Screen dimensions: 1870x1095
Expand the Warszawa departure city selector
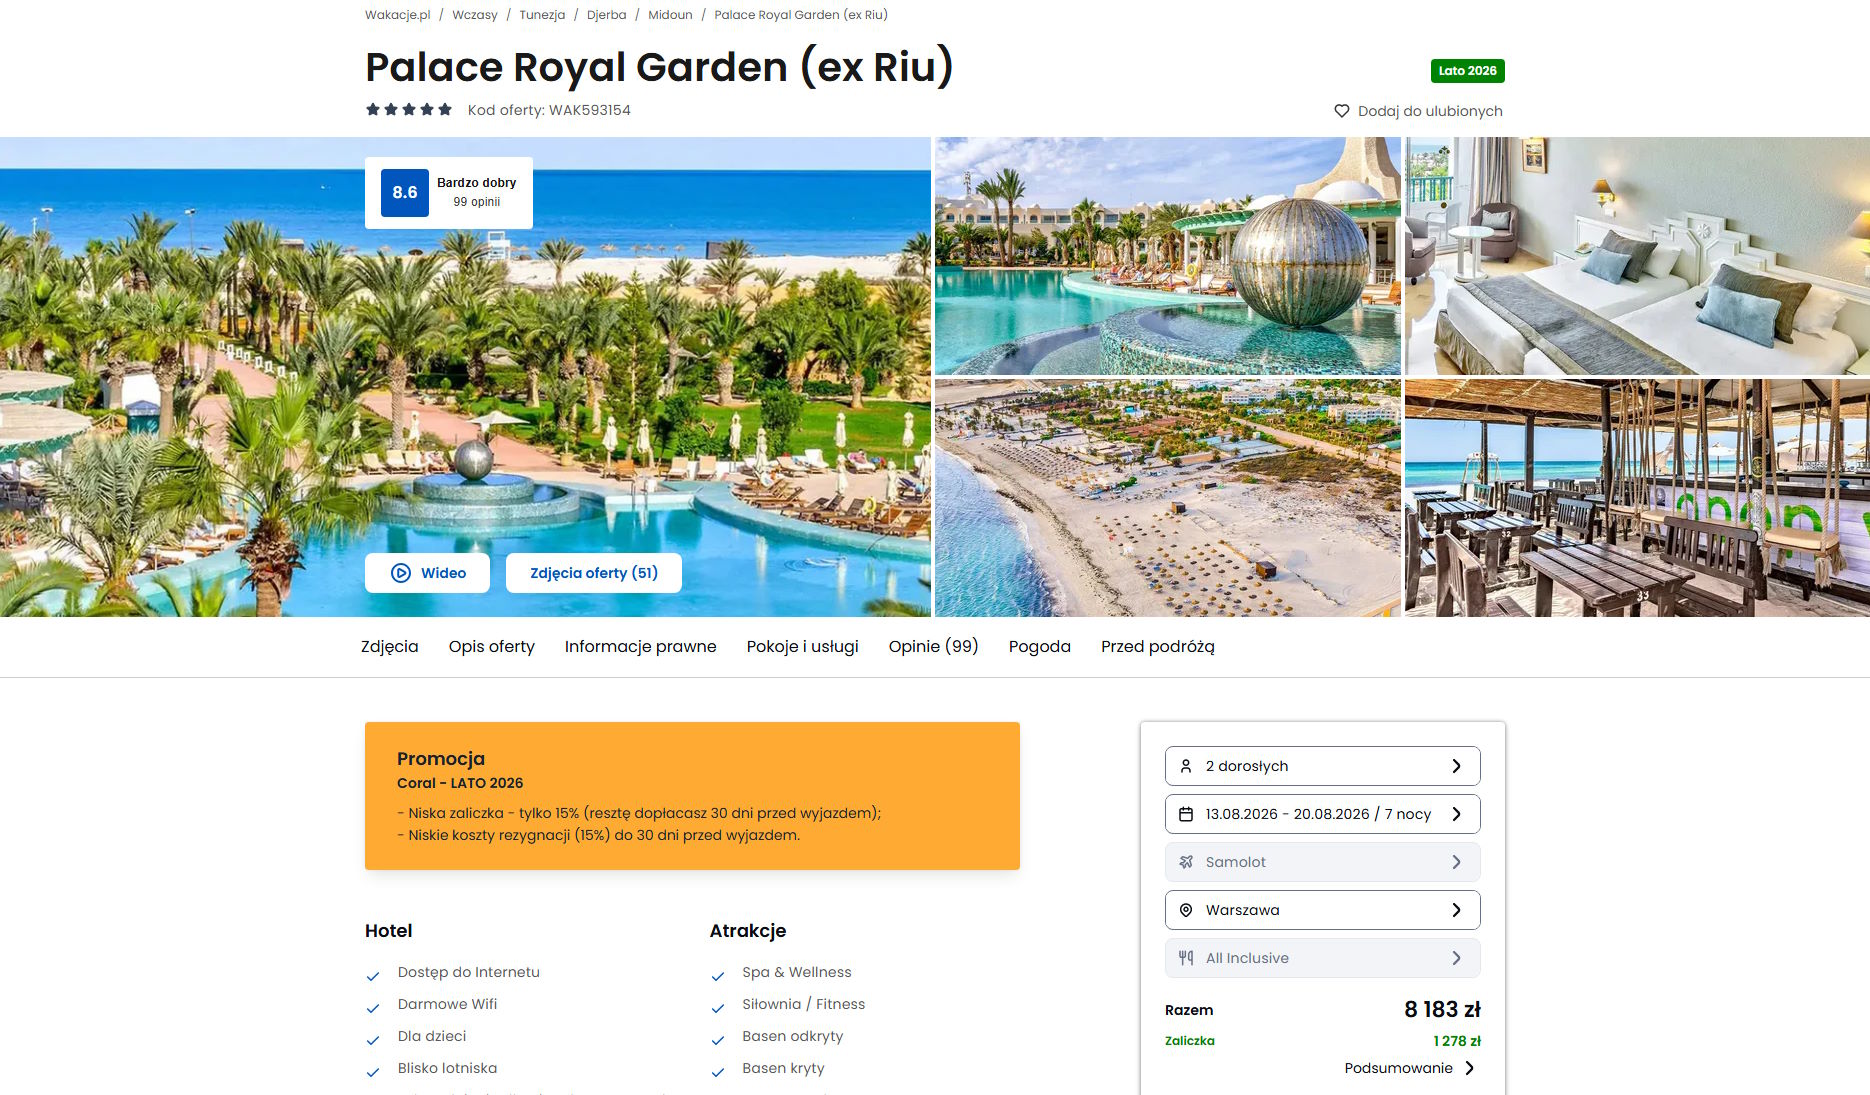pos(1322,910)
